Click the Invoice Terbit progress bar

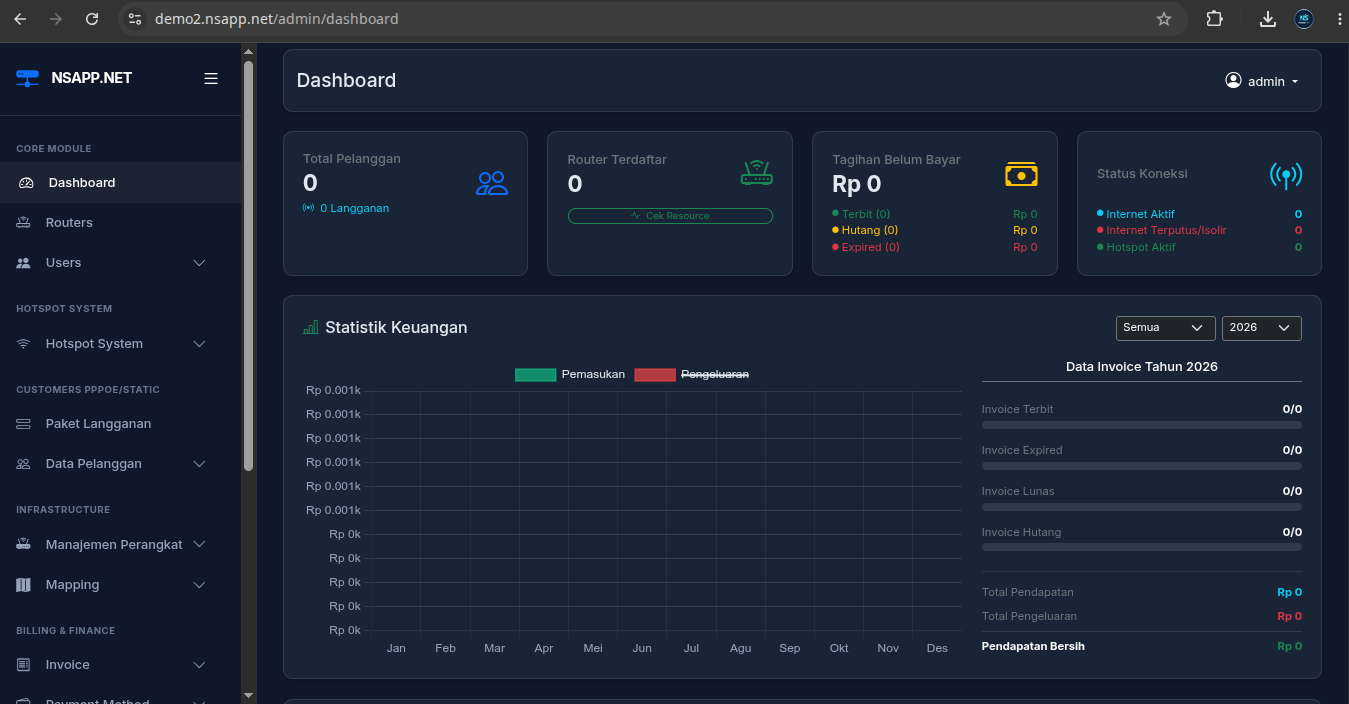coord(1142,425)
